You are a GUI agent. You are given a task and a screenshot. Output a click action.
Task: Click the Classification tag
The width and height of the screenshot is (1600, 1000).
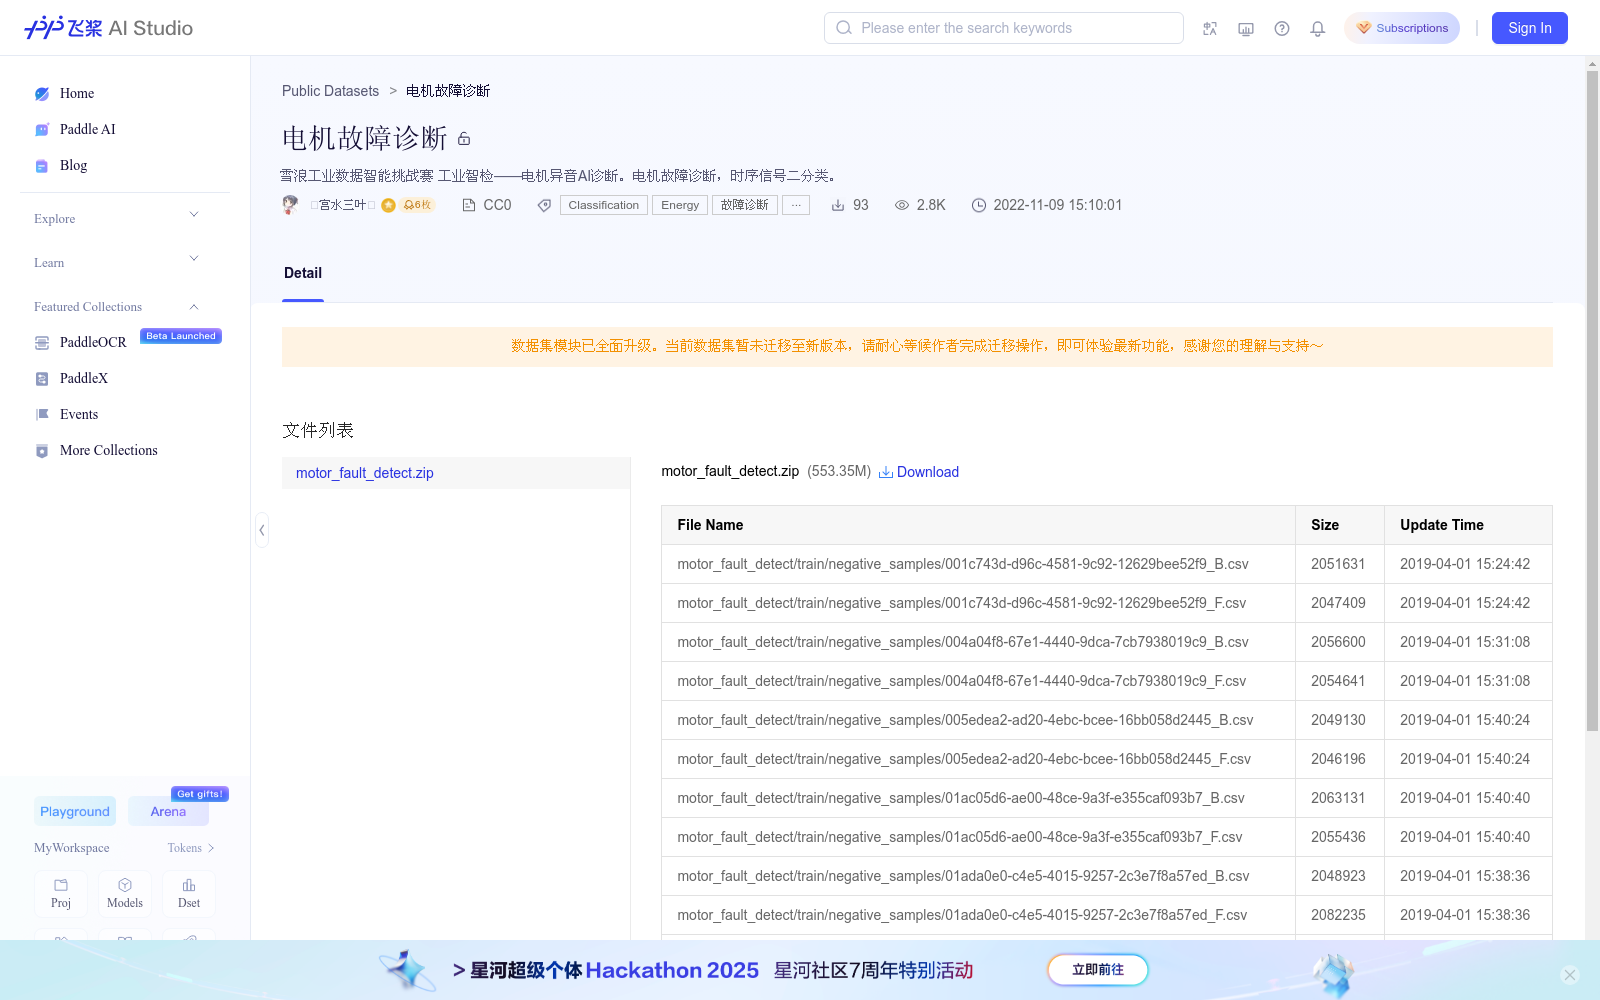[x=604, y=205]
